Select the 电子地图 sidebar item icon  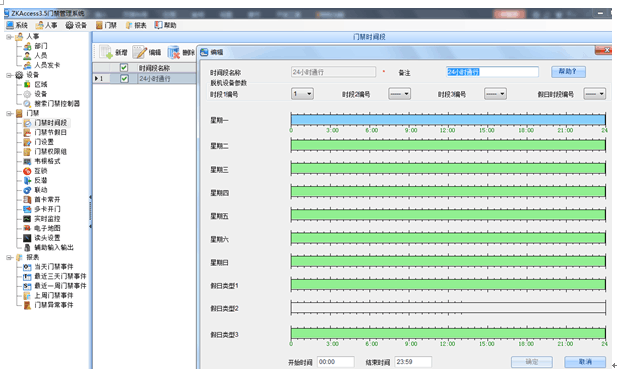coord(27,228)
